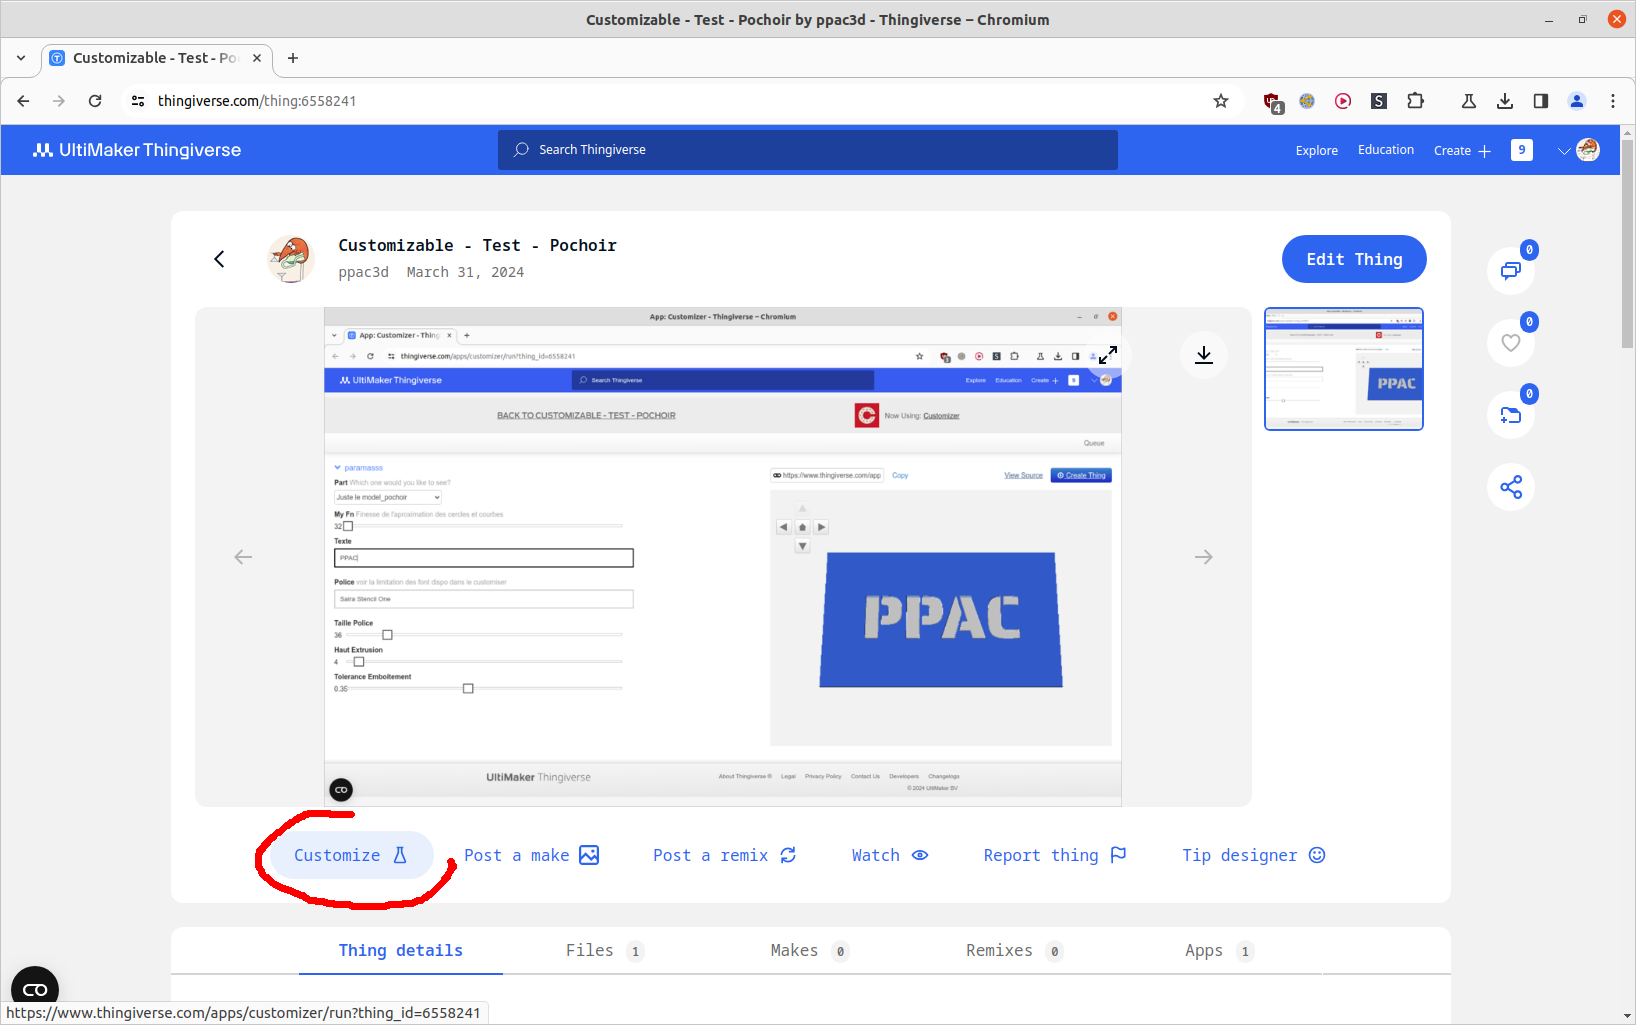Expand the image to fullscreen view

(x=1108, y=355)
